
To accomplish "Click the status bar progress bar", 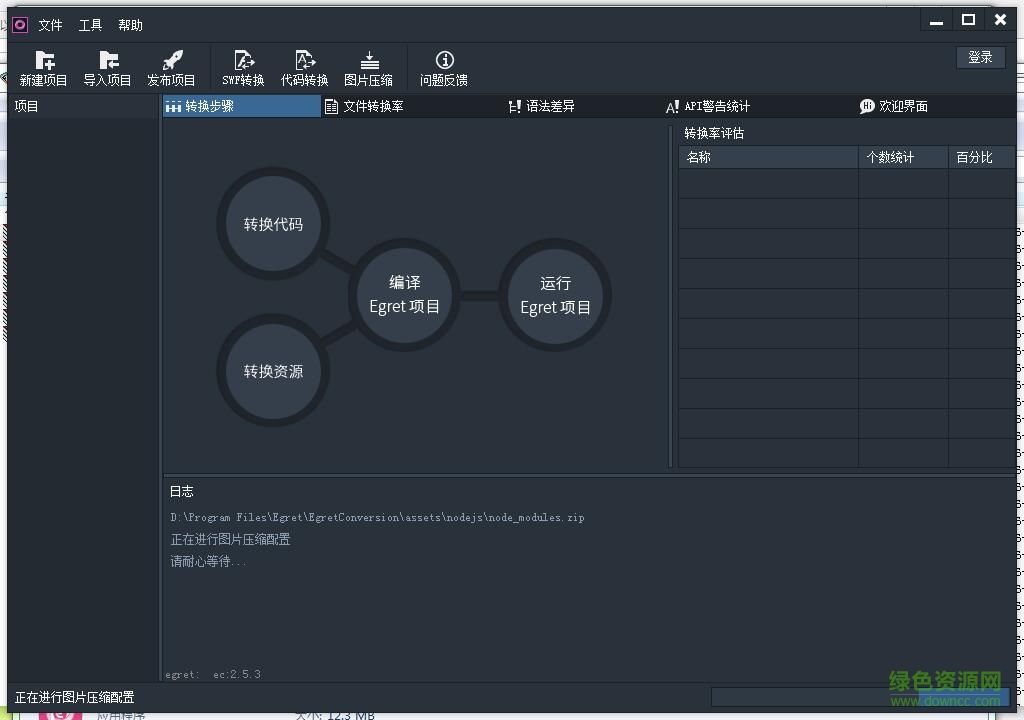I will (860, 697).
